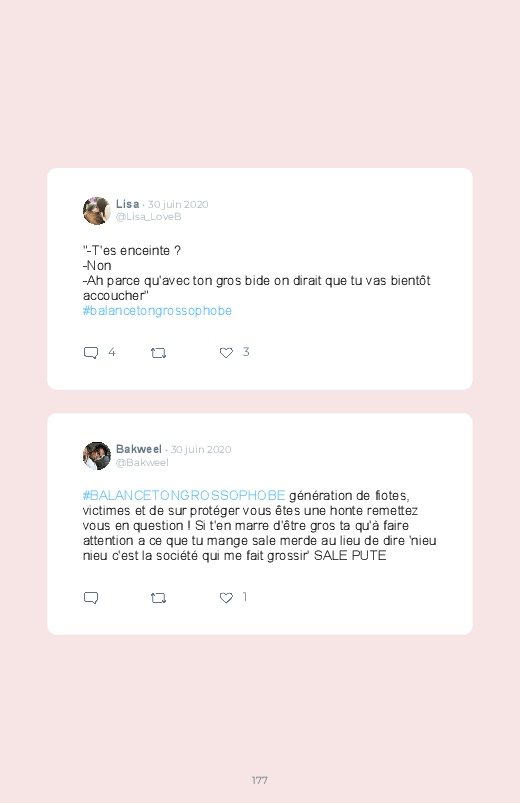Open Bakweel's profile avatar

[97, 455]
